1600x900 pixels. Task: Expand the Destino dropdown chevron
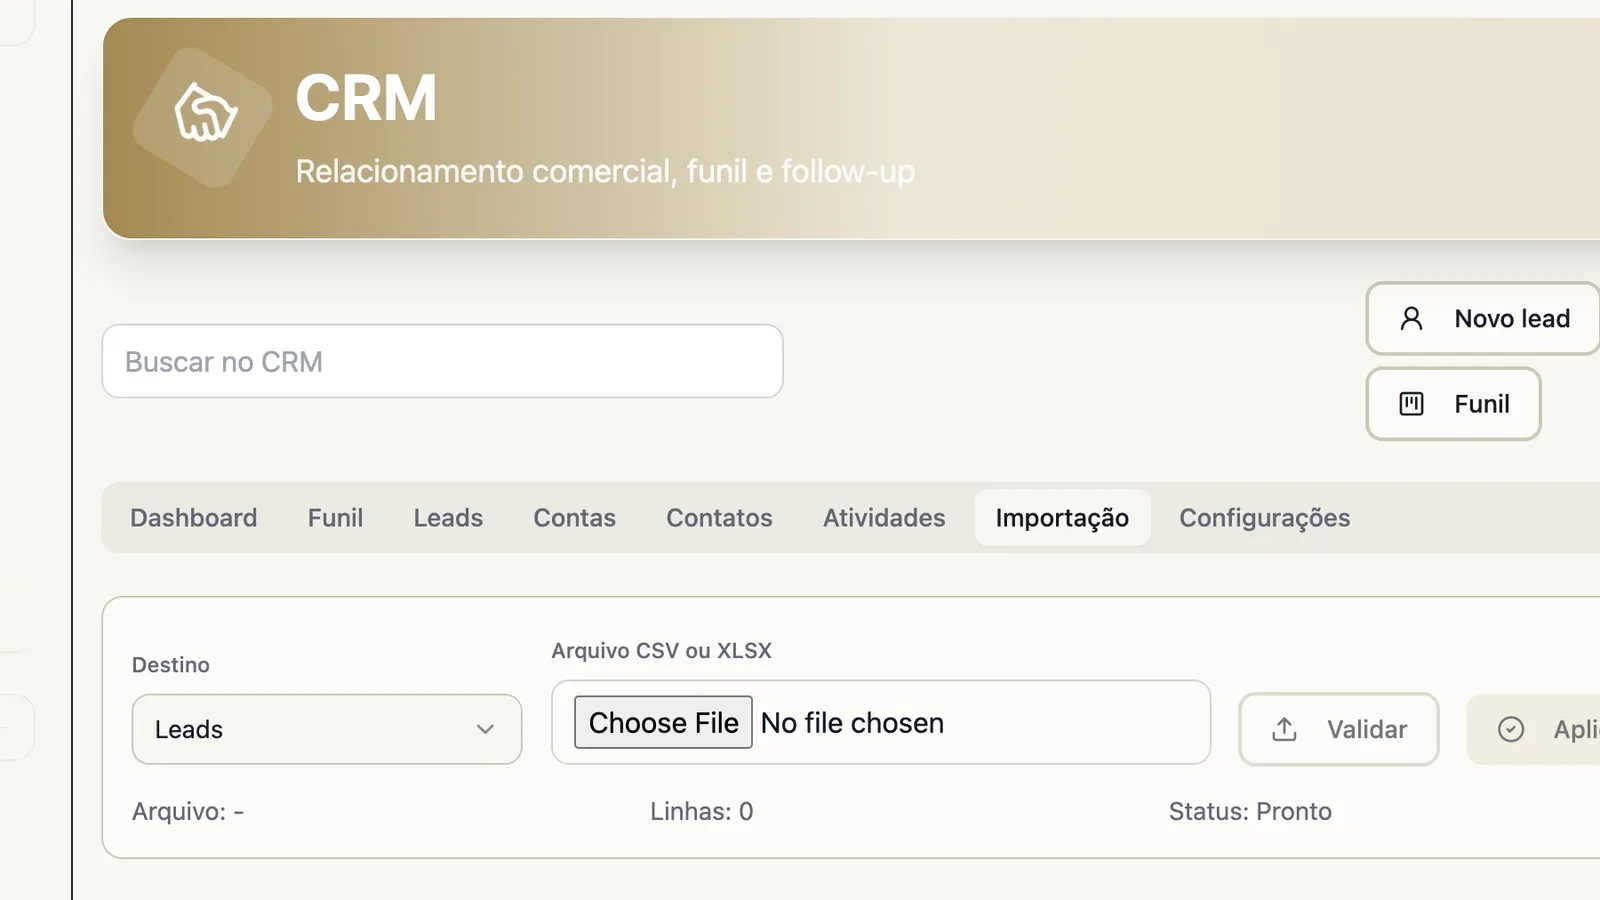coord(485,730)
